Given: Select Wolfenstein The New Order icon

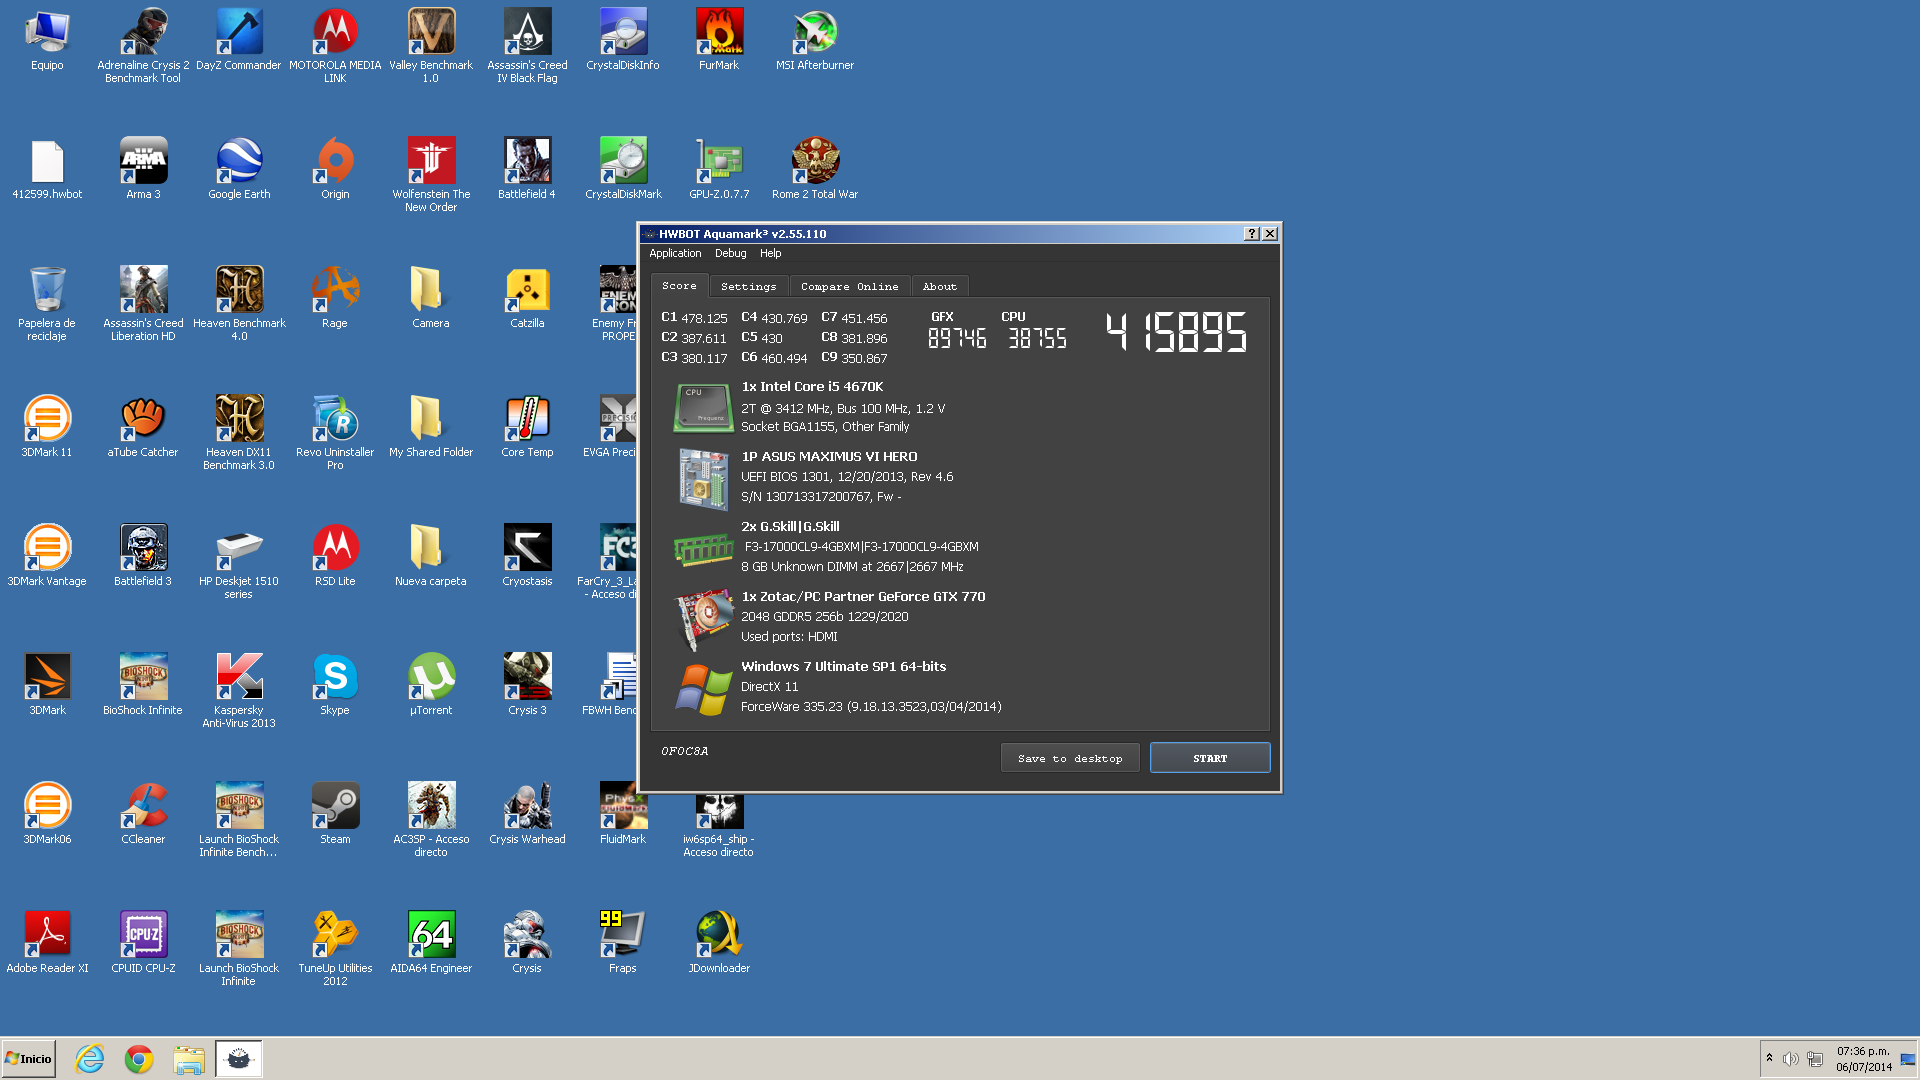Looking at the screenshot, I should tap(431, 175).
